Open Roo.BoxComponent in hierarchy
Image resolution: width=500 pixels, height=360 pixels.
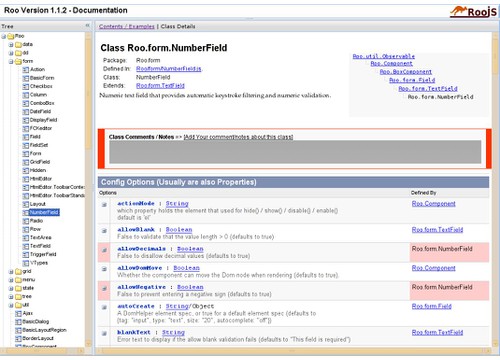(x=406, y=72)
